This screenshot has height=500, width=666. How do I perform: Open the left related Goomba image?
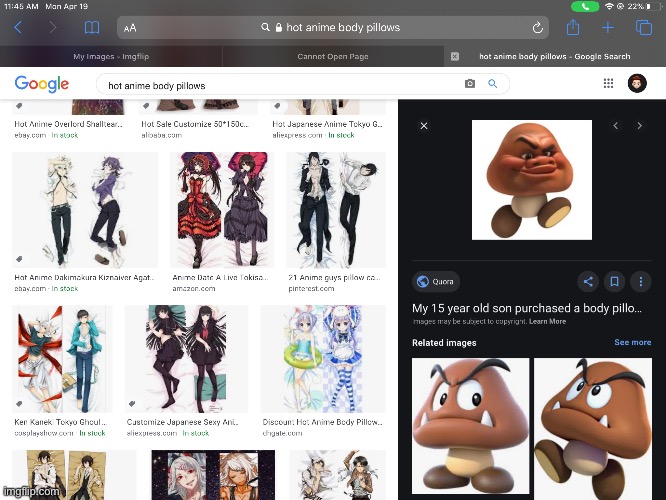(471, 426)
